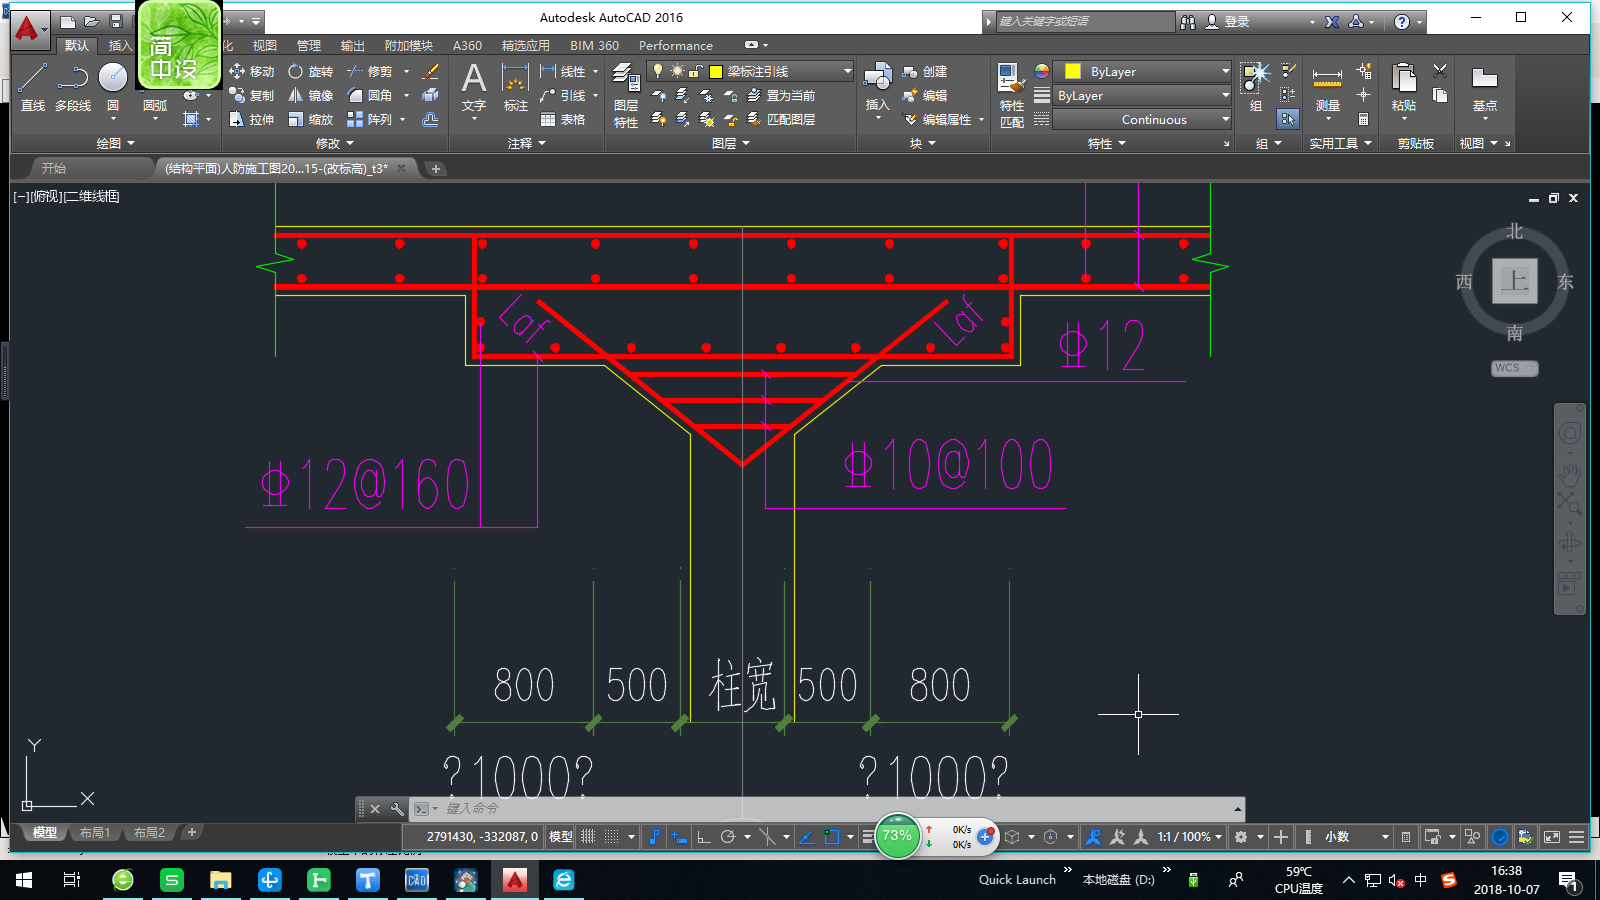This screenshot has height=900, width=1600.
Task: Click the yellow layer color square
Action: pyautogui.click(x=716, y=71)
